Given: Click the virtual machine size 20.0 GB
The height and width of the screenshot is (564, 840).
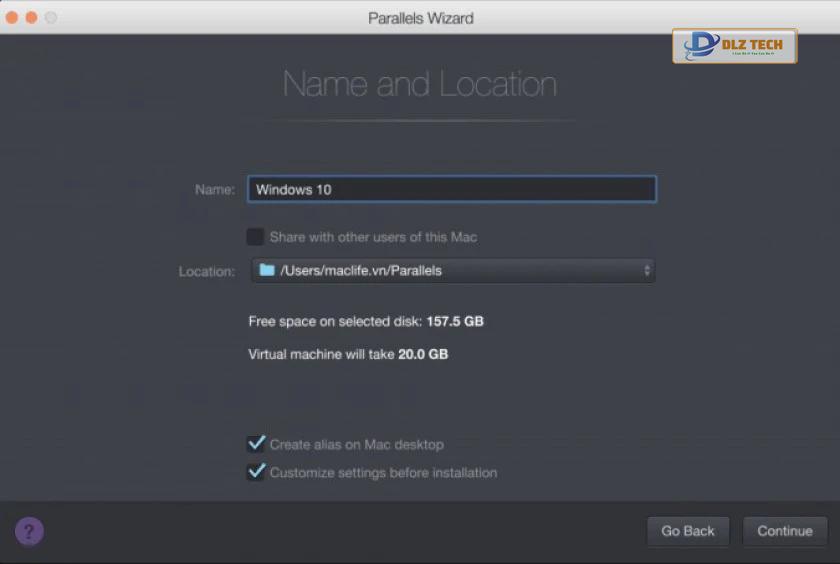Looking at the screenshot, I should click(423, 354).
